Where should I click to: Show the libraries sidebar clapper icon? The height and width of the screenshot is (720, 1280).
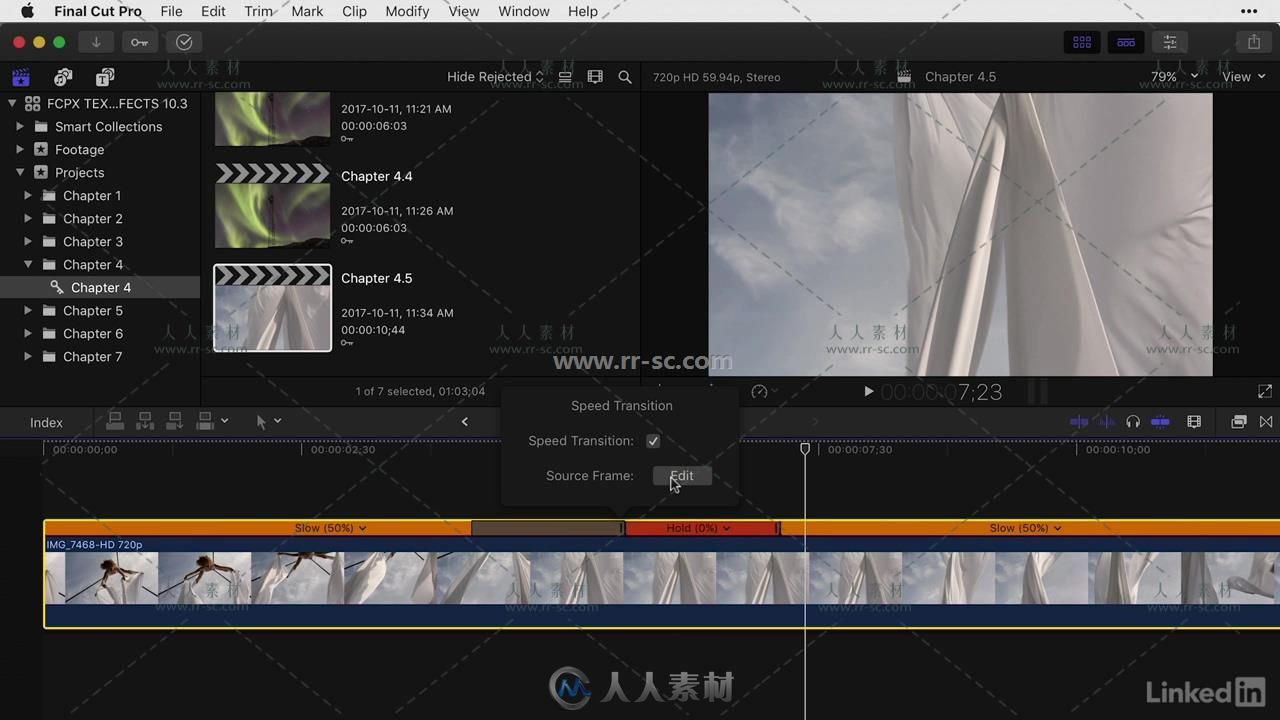[21, 77]
